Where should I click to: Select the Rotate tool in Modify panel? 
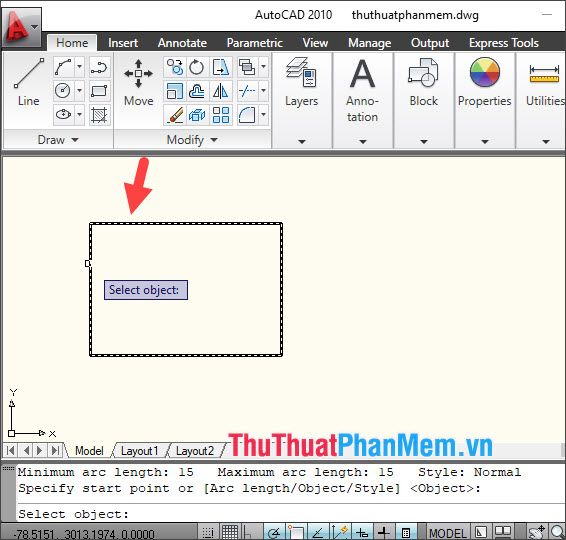pos(197,67)
